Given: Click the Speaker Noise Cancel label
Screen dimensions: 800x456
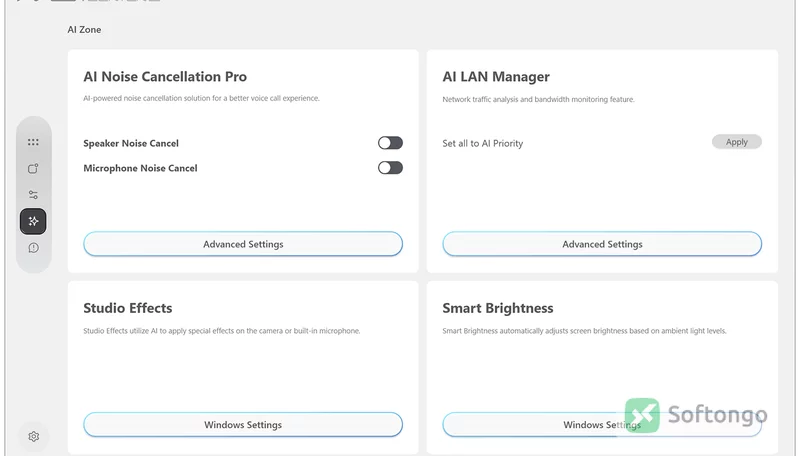Looking at the screenshot, I should 131,143.
